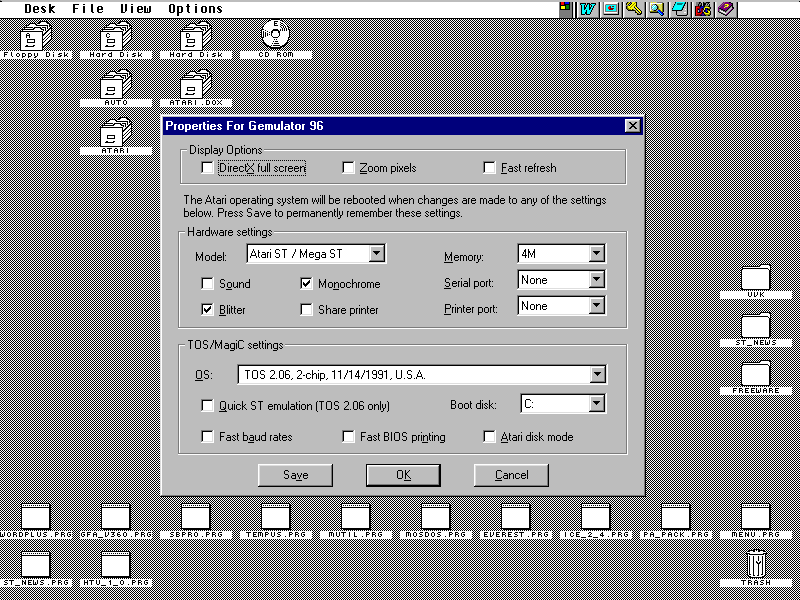Click the four-color squares toolbar icon

pyautogui.click(x=565, y=9)
